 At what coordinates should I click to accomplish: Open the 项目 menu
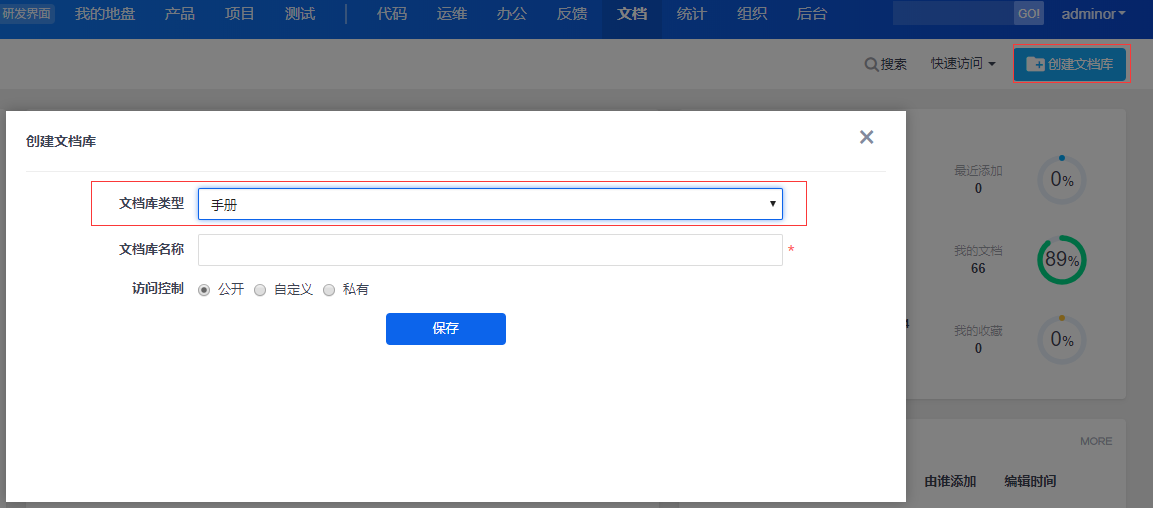(240, 14)
